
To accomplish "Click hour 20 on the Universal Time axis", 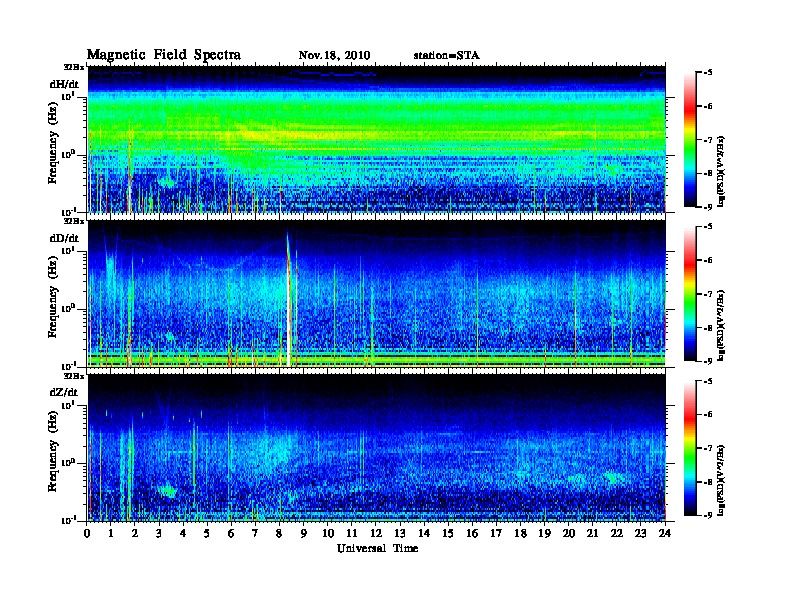I will 569,533.
